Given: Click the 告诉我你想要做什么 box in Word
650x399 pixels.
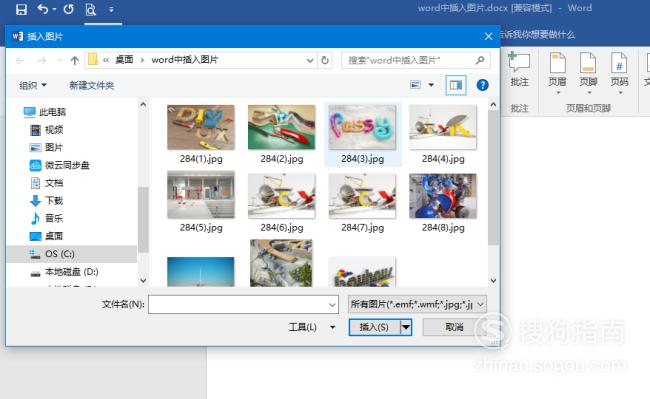Looking at the screenshot, I should coord(538,35).
